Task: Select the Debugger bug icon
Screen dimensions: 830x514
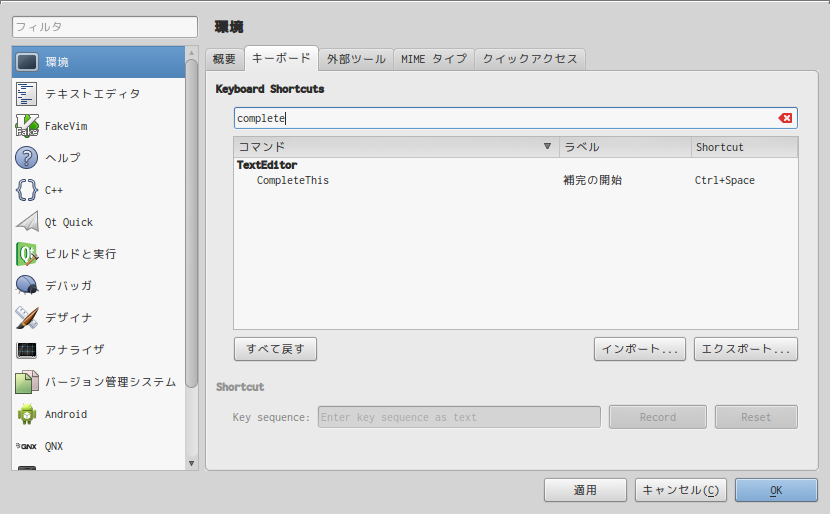Action: pyautogui.click(x=27, y=286)
